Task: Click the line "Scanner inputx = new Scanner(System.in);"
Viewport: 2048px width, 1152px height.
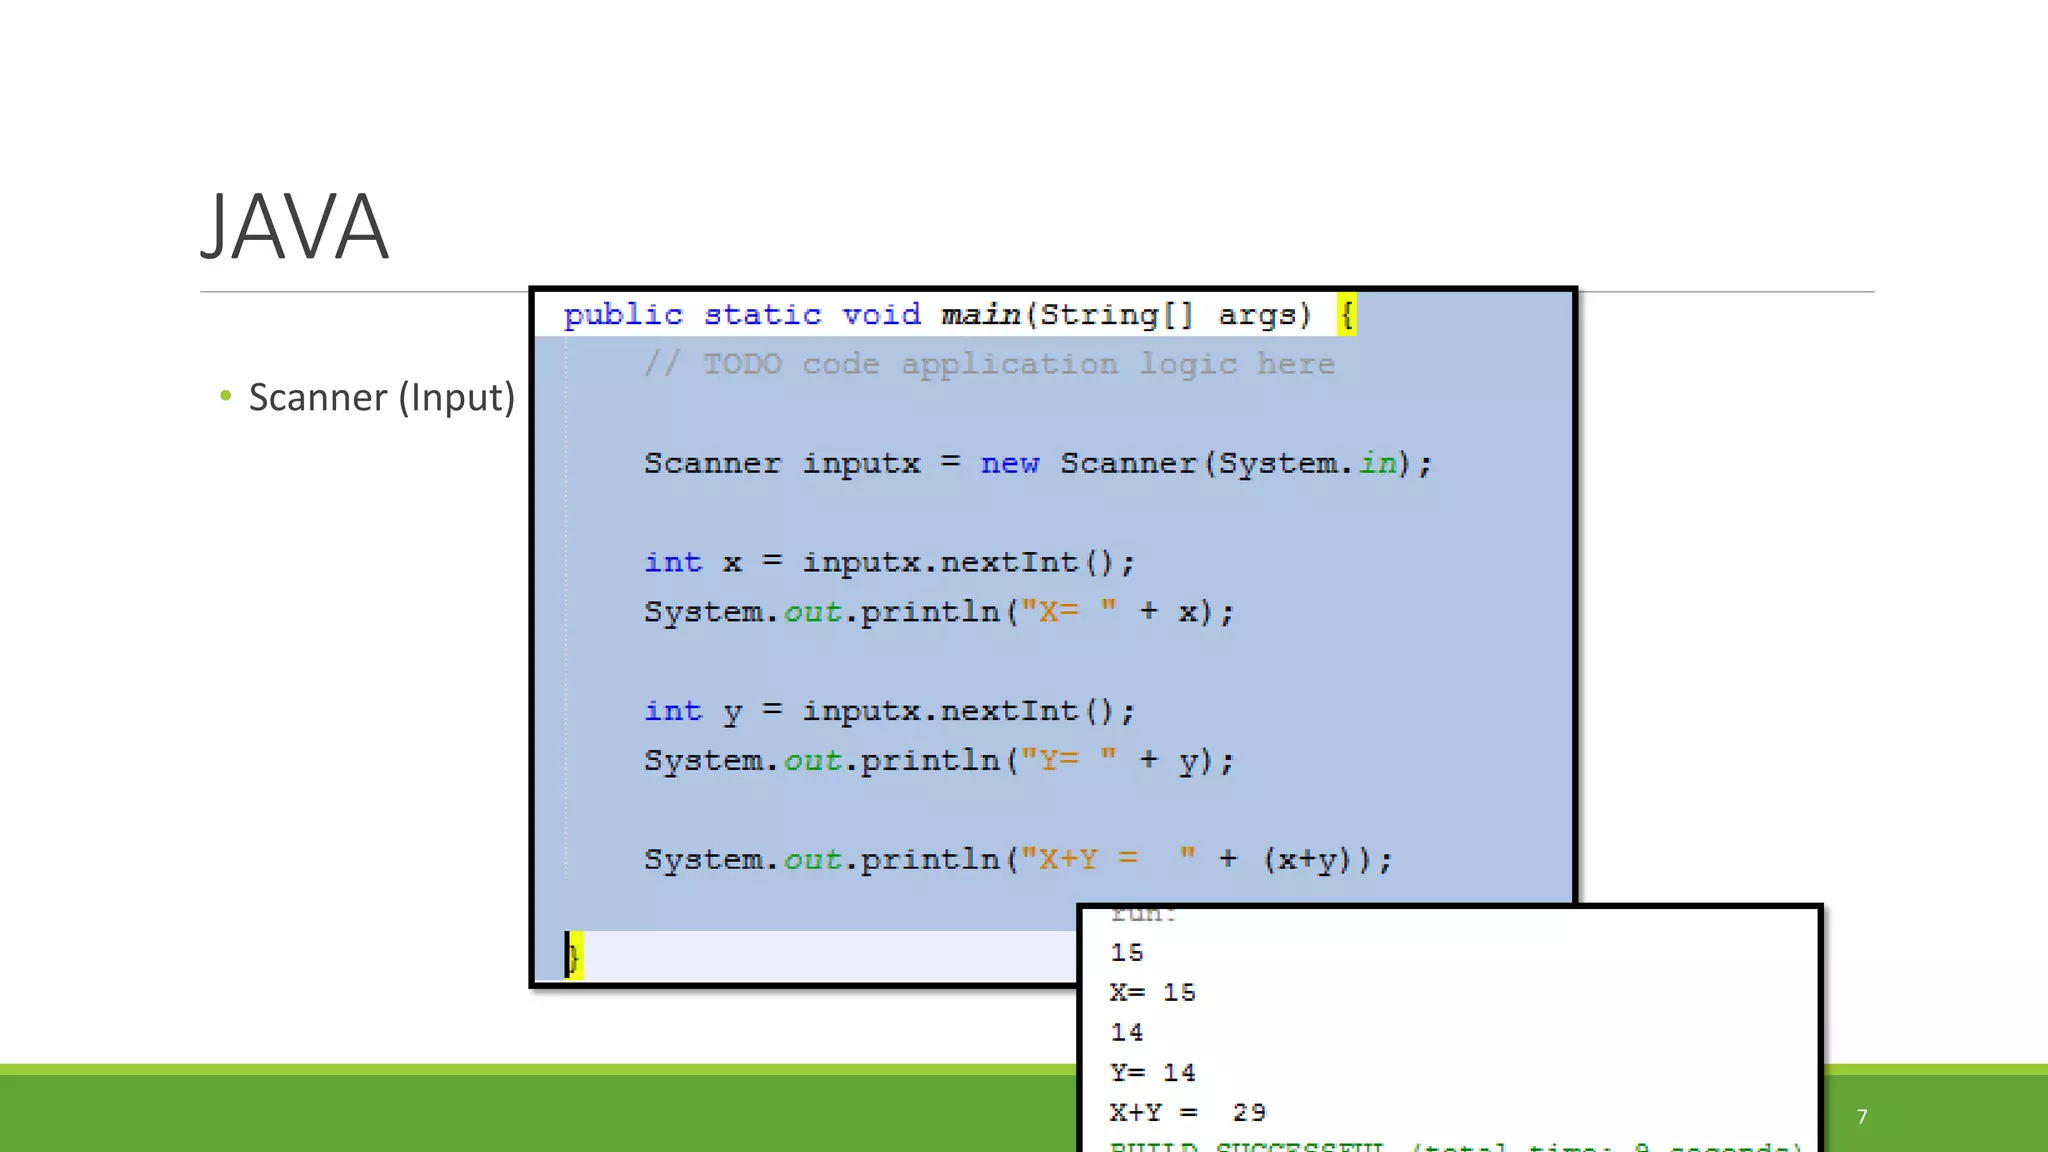Action: click(1038, 464)
